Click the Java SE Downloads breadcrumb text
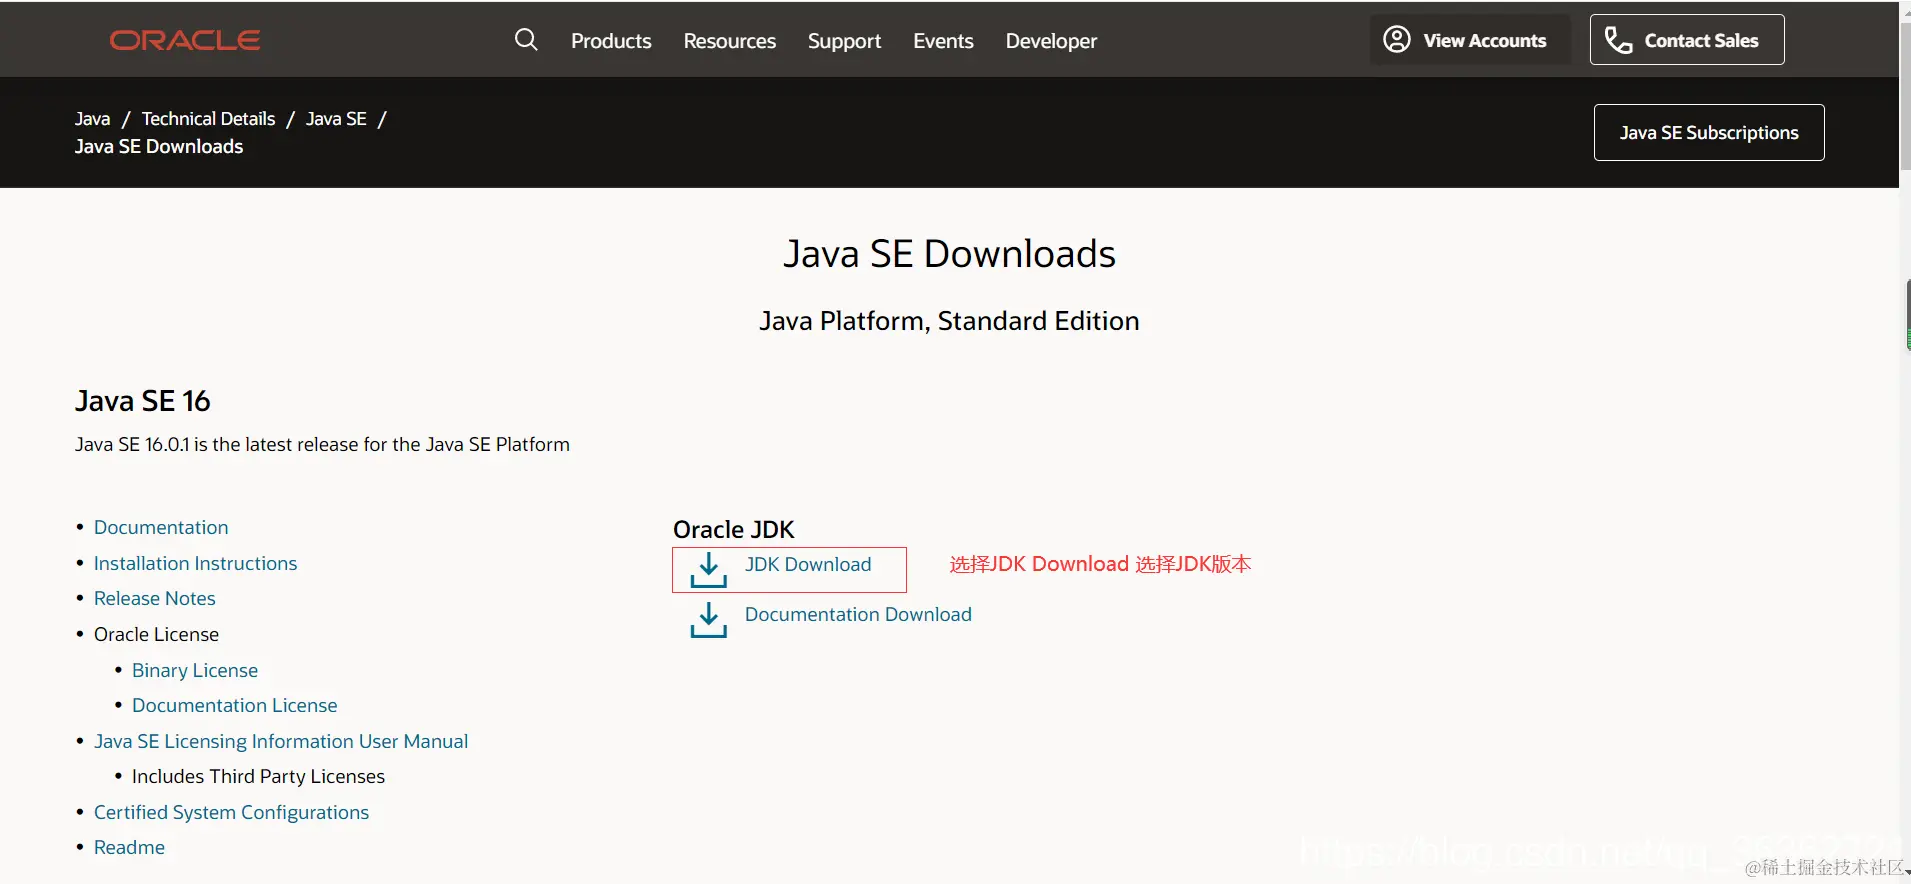 159,146
